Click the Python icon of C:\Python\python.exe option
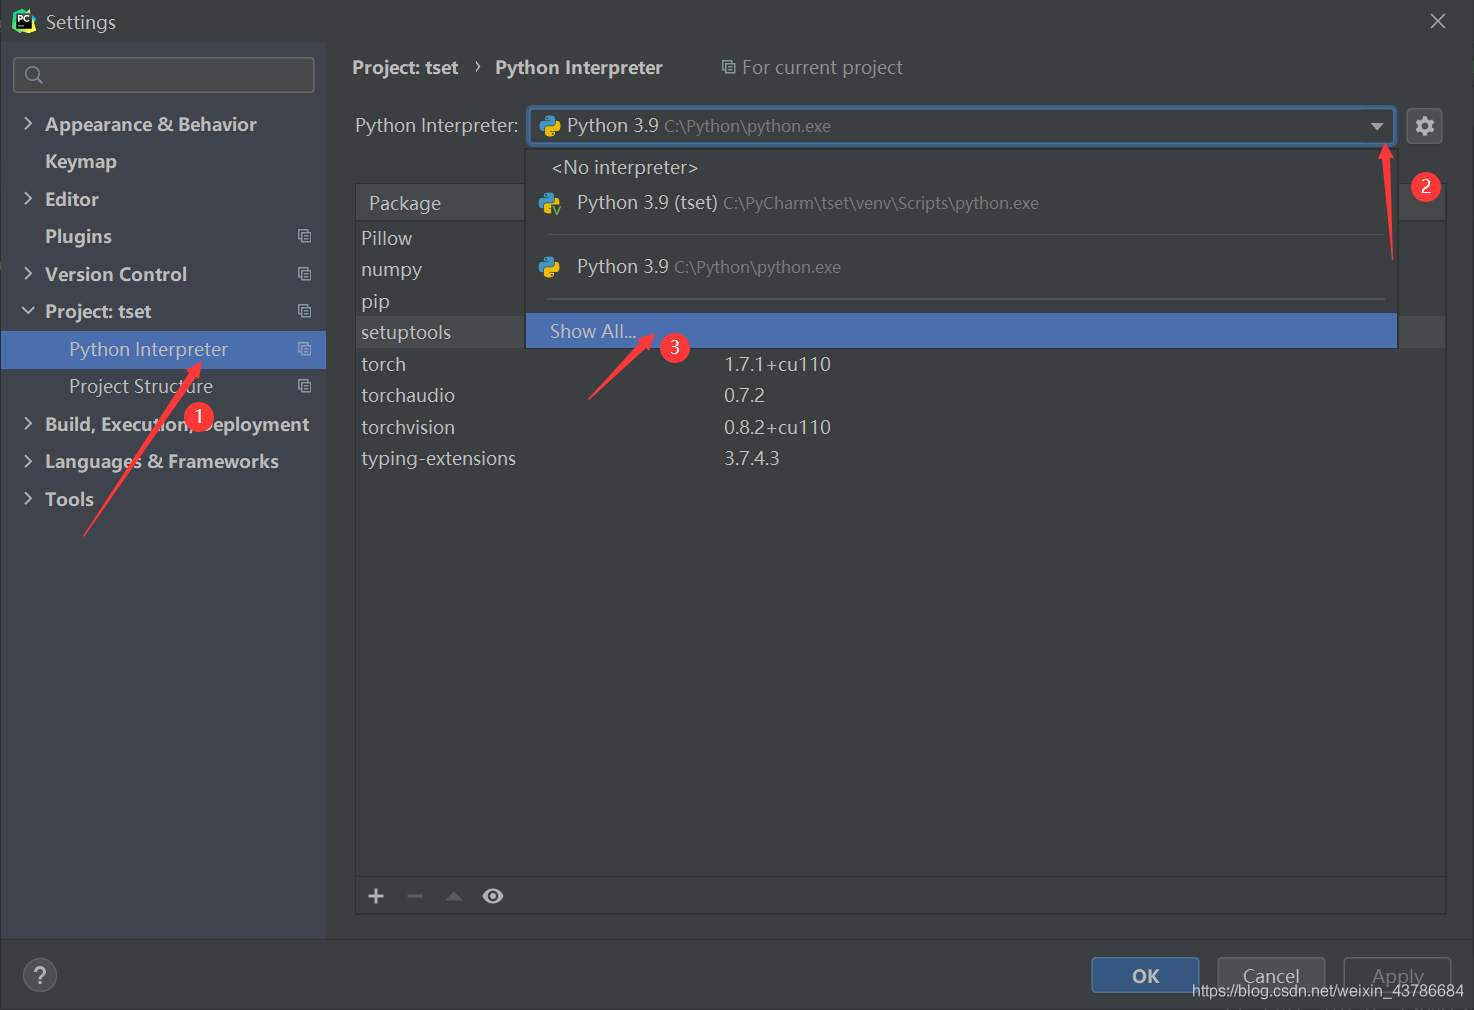 pos(550,267)
